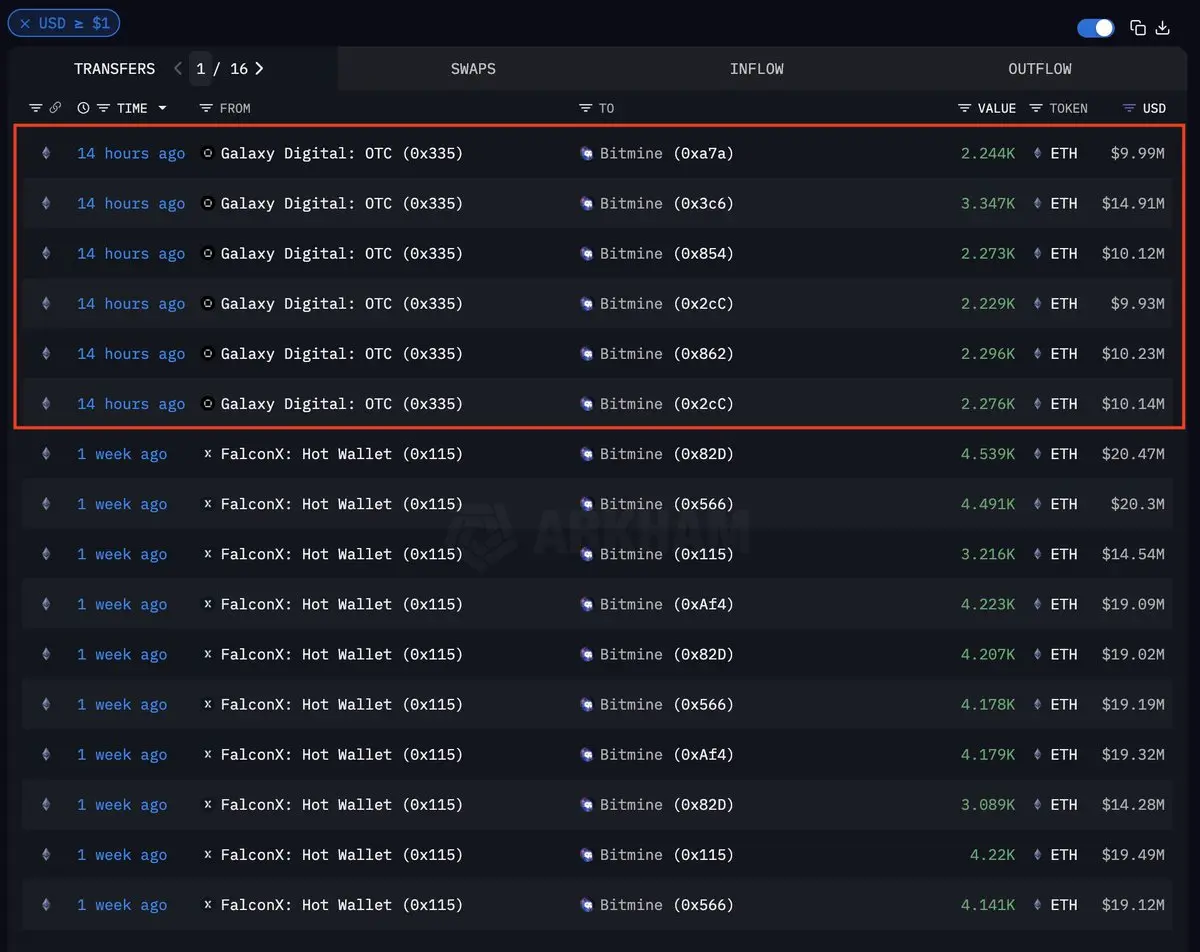Open the Bitmine (0x854) recipient
This screenshot has height=952, width=1200.
click(x=667, y=253)
